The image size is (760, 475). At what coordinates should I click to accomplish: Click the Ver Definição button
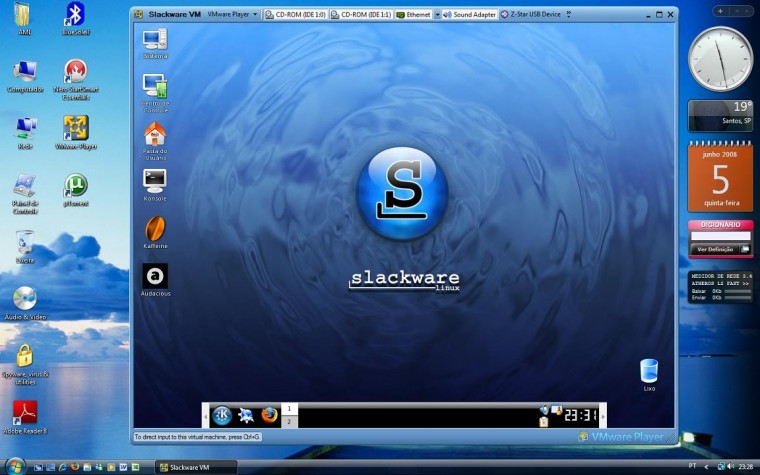(715, 249)
